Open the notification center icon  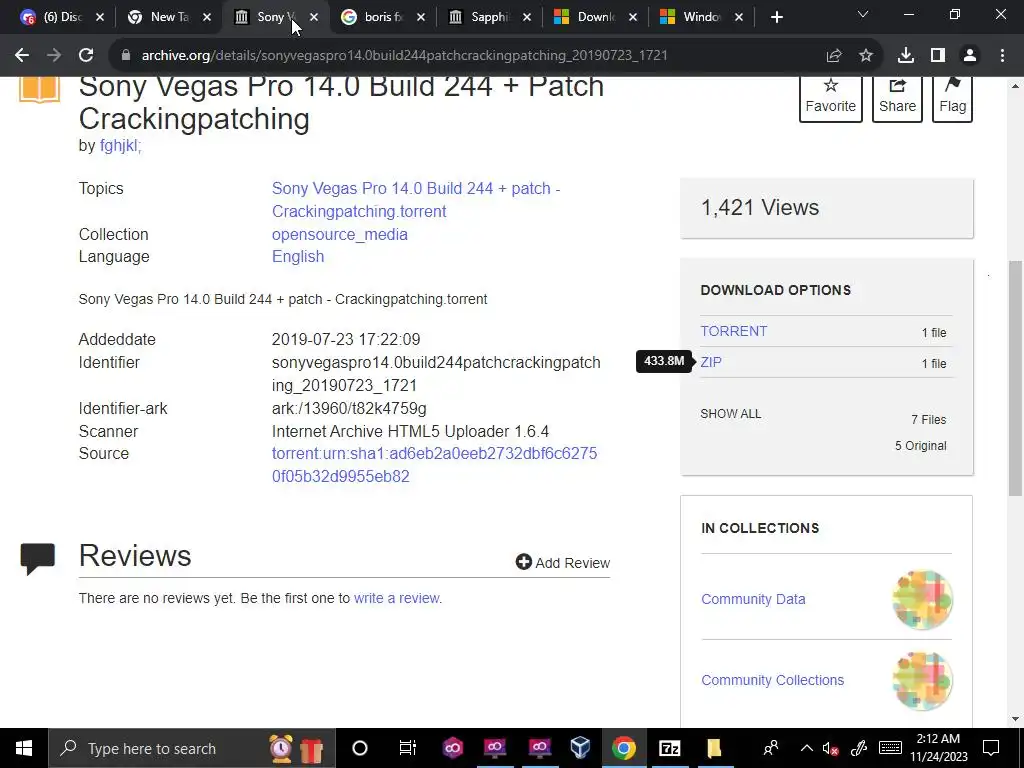(x=991, y=748)
